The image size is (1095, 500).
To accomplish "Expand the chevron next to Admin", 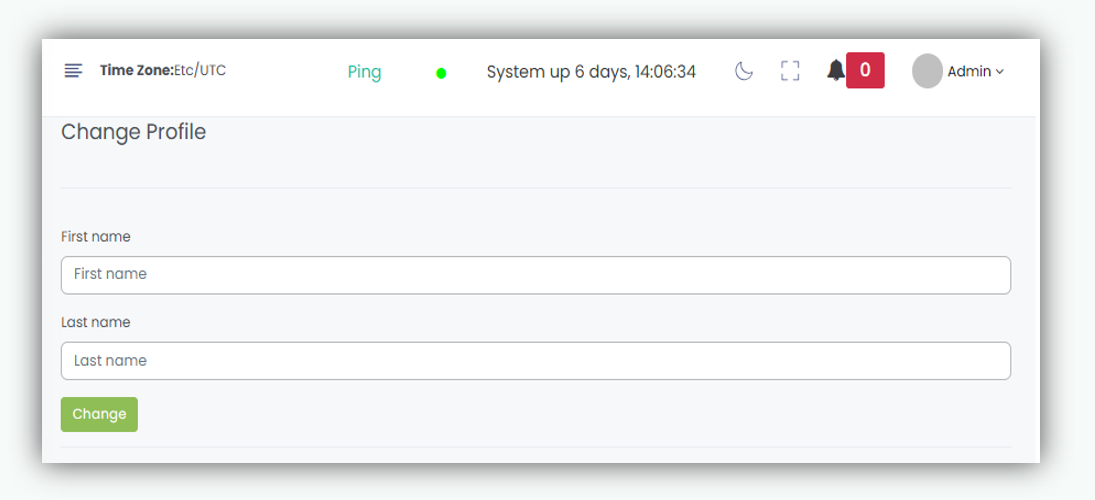I will (1000, 72).
